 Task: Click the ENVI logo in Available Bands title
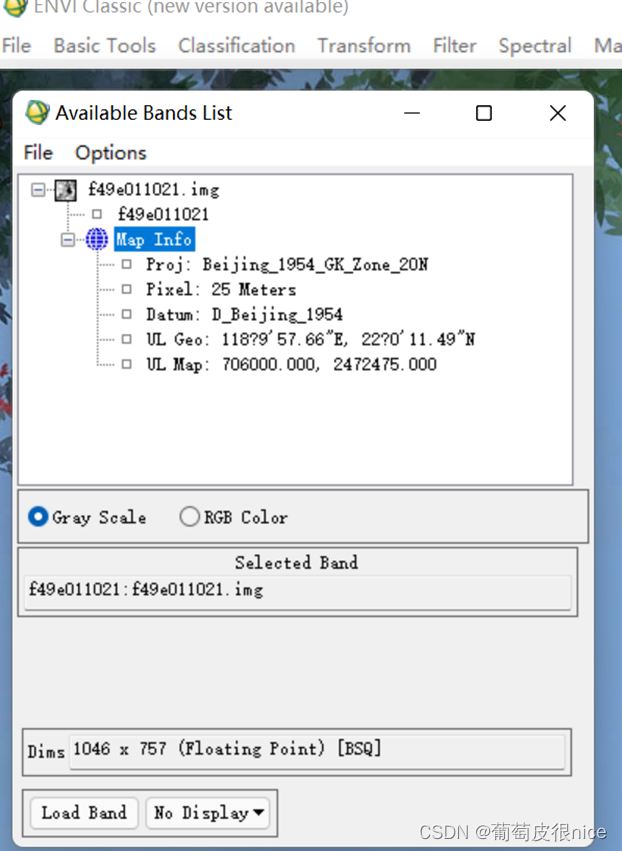tap(37, 112)
